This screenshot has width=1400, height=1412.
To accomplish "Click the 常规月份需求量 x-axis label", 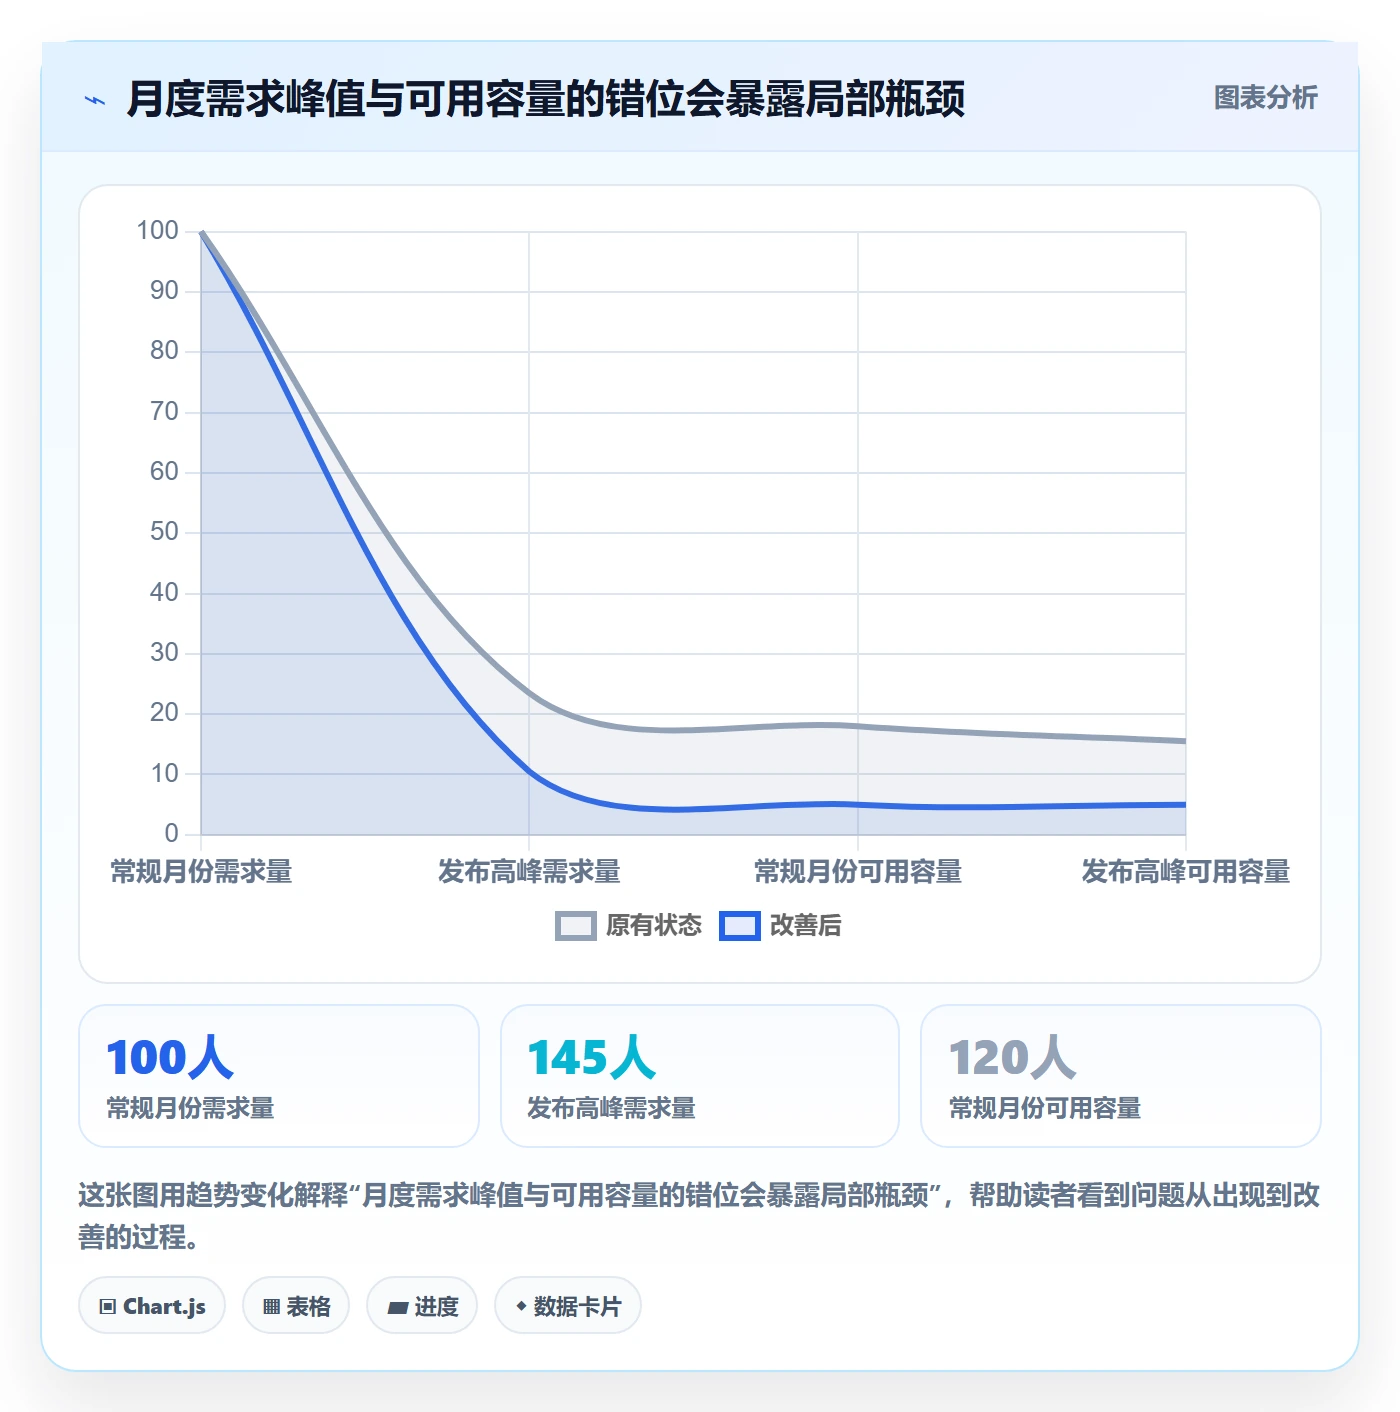I will click(x=201, y=872).
